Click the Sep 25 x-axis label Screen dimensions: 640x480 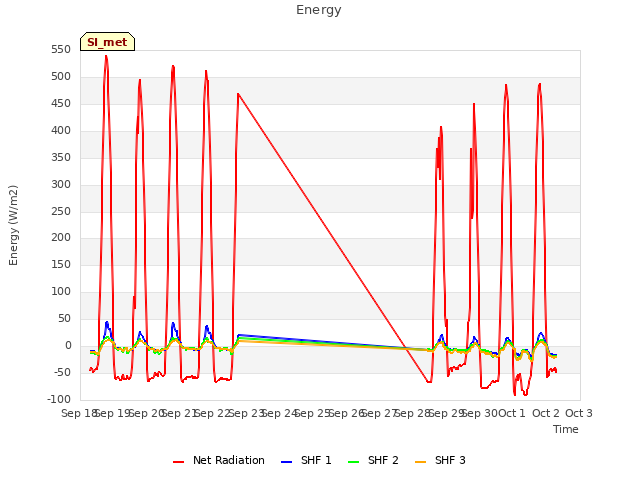(x=312, y=413)
